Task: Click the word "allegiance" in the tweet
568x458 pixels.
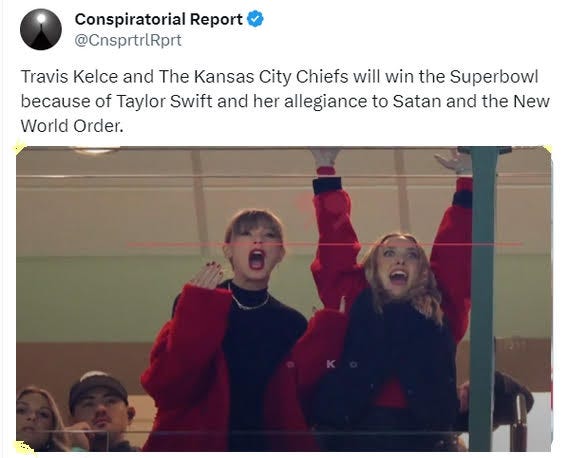Action: coord(326,101)
